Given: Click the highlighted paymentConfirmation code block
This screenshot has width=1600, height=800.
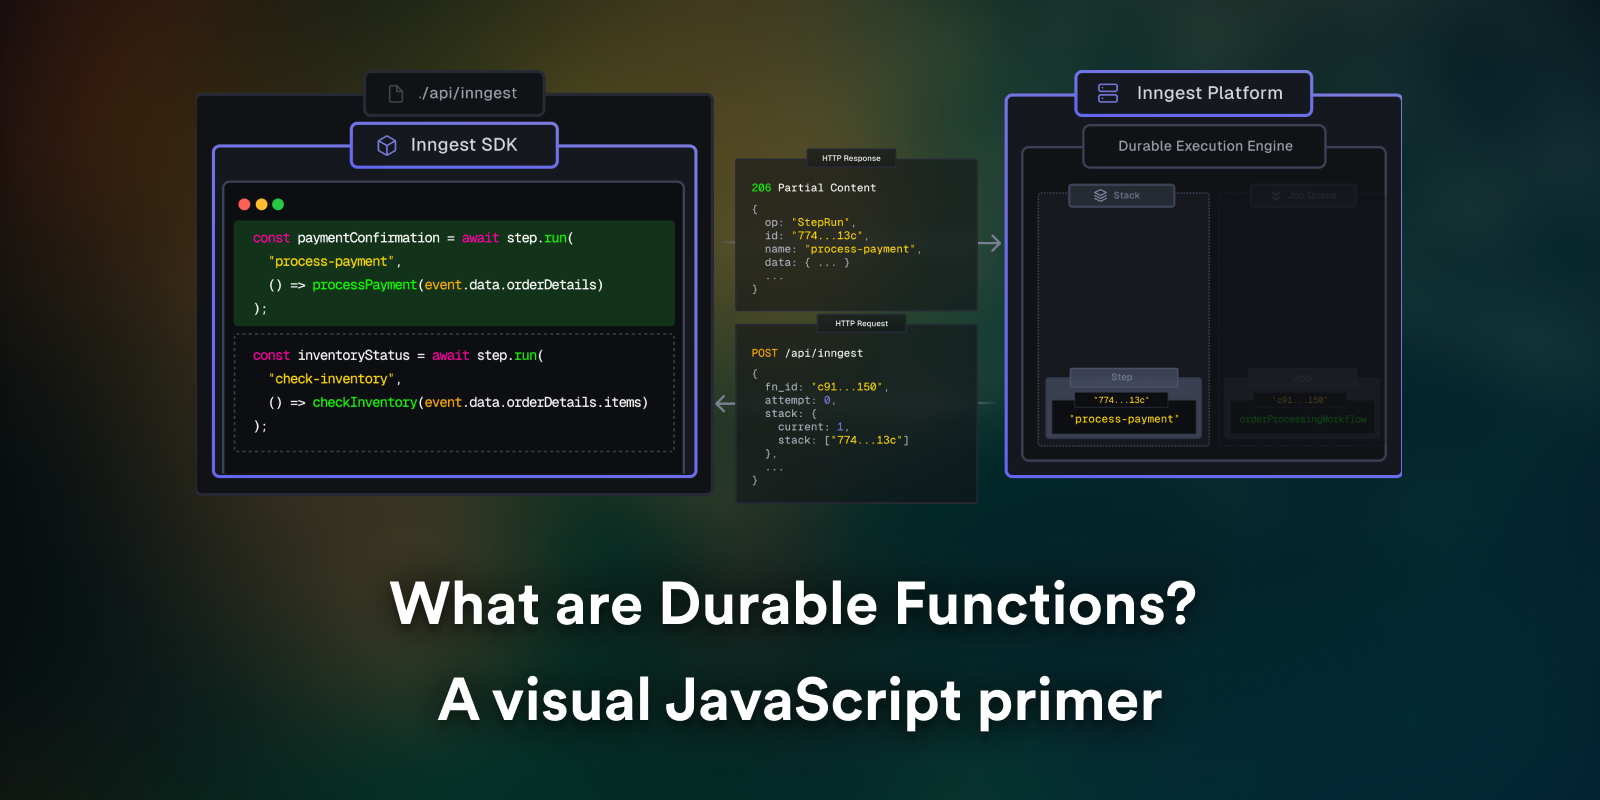Looking at the screenshot, I should coord(454,273).
